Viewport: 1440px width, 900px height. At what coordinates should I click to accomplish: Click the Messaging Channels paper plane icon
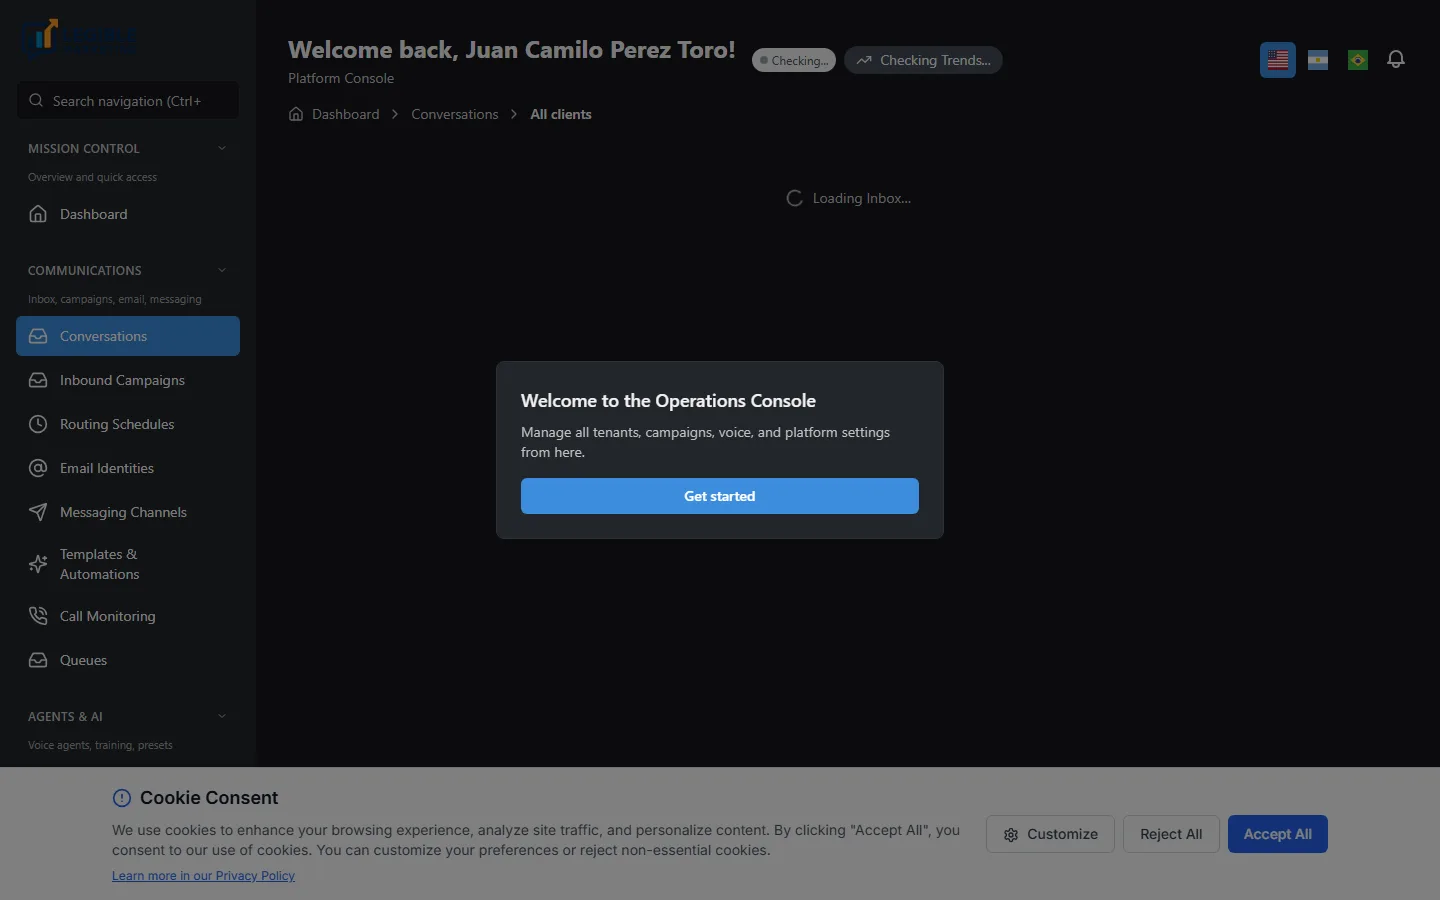click(x=38, y=512)
